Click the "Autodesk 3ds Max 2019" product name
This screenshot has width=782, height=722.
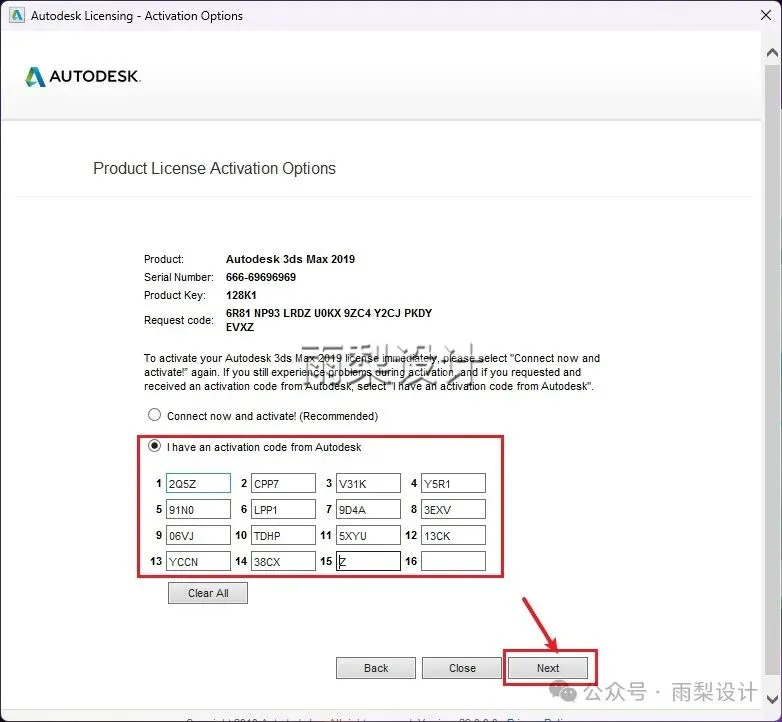[290, 259]
